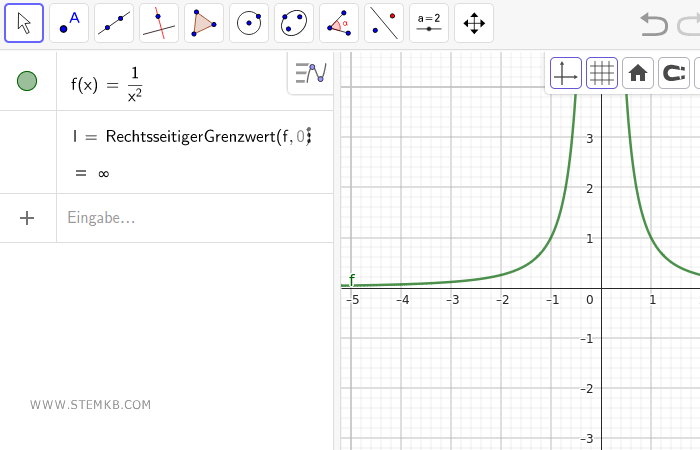Image resolution: width=700 pixels, height=450 pixels.
Task: Click the plus button to add input
Action: click(x=28, y=218)
